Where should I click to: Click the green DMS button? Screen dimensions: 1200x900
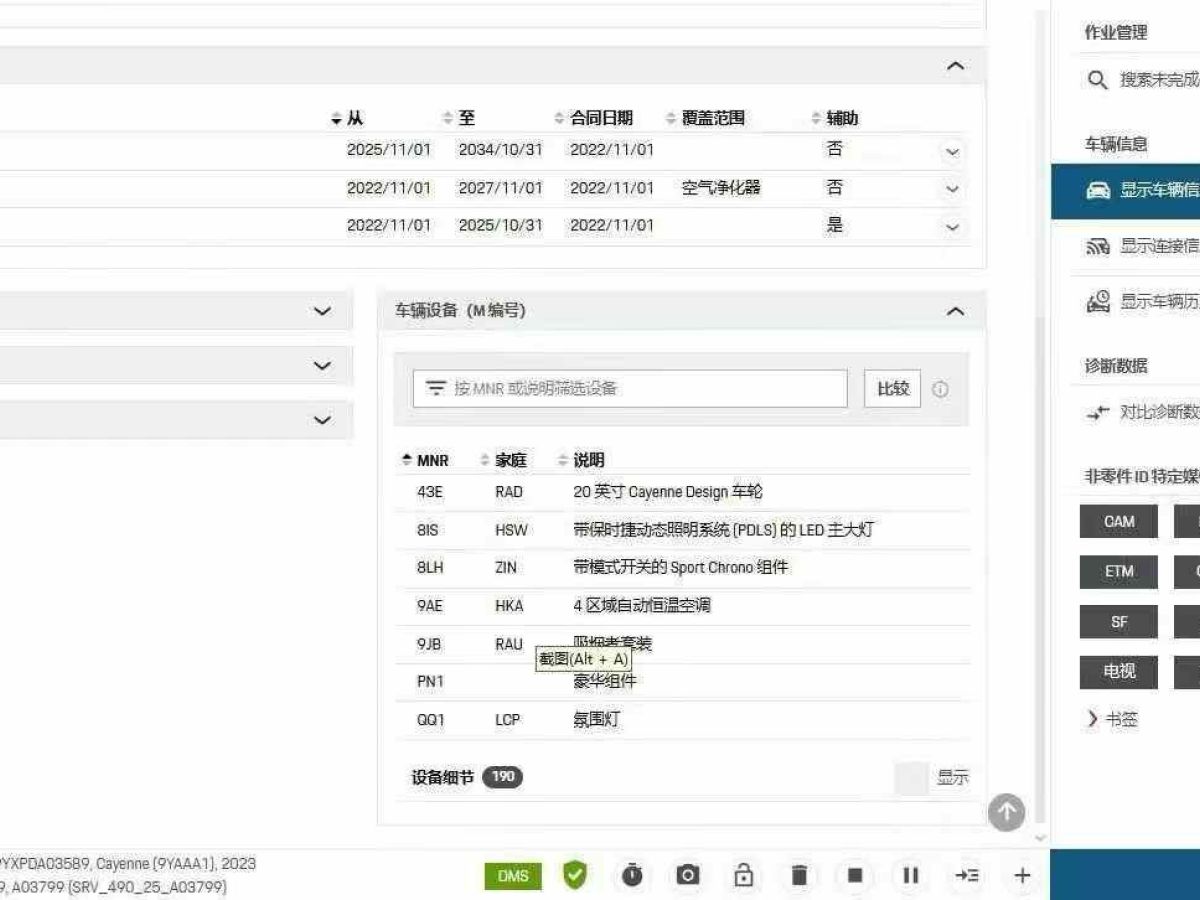513,876
